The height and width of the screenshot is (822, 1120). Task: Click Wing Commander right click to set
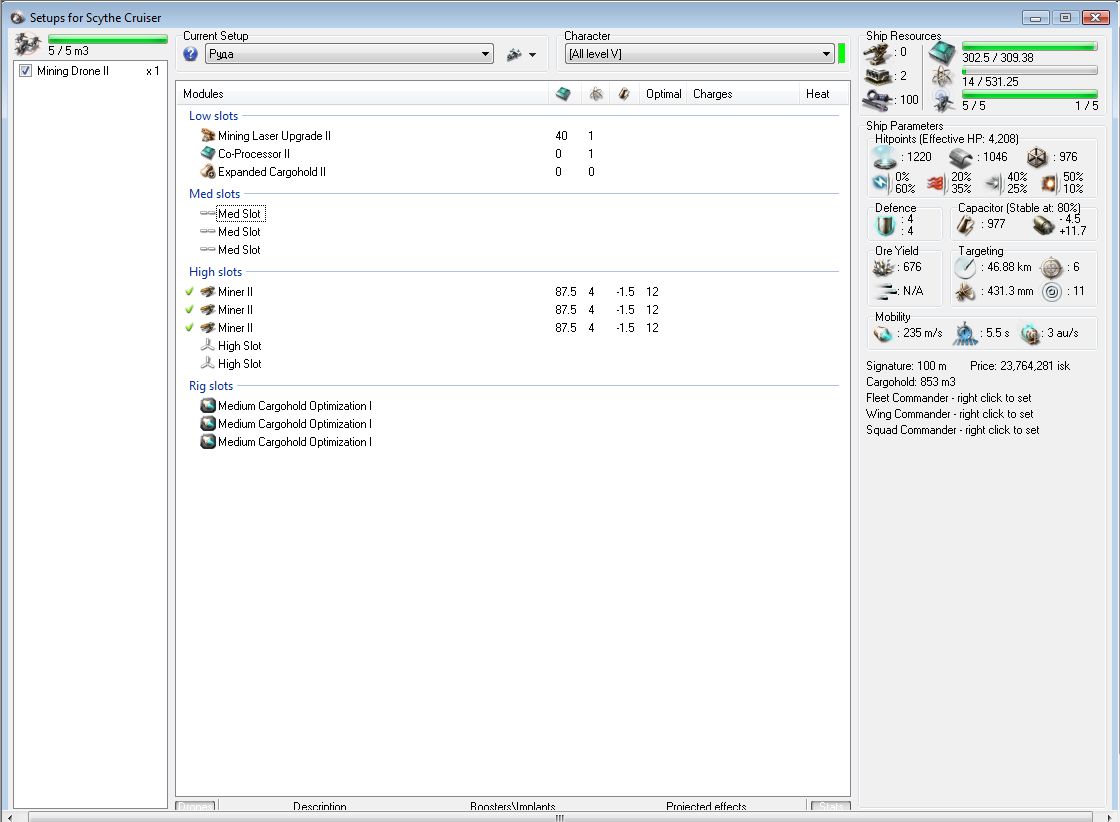(949, 413)
